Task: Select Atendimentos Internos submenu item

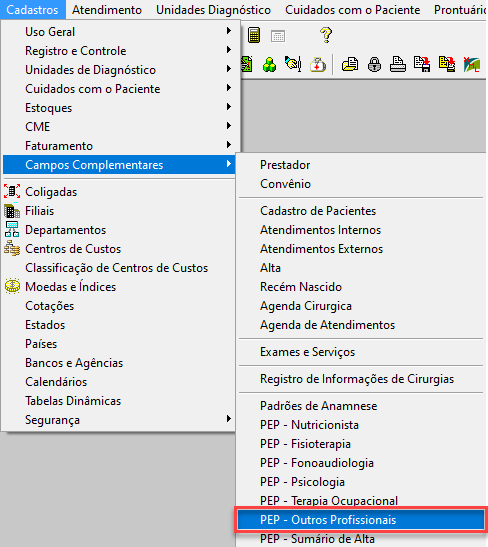Action: [361, 230]
